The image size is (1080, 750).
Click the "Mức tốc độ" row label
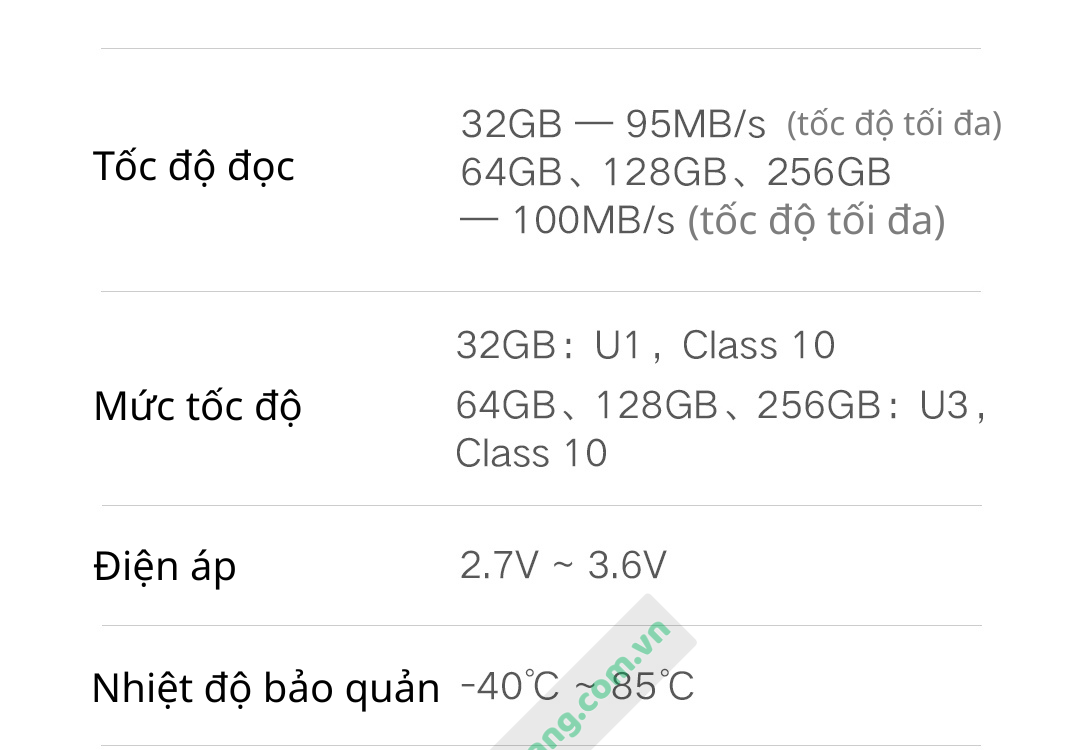point(197,407)
